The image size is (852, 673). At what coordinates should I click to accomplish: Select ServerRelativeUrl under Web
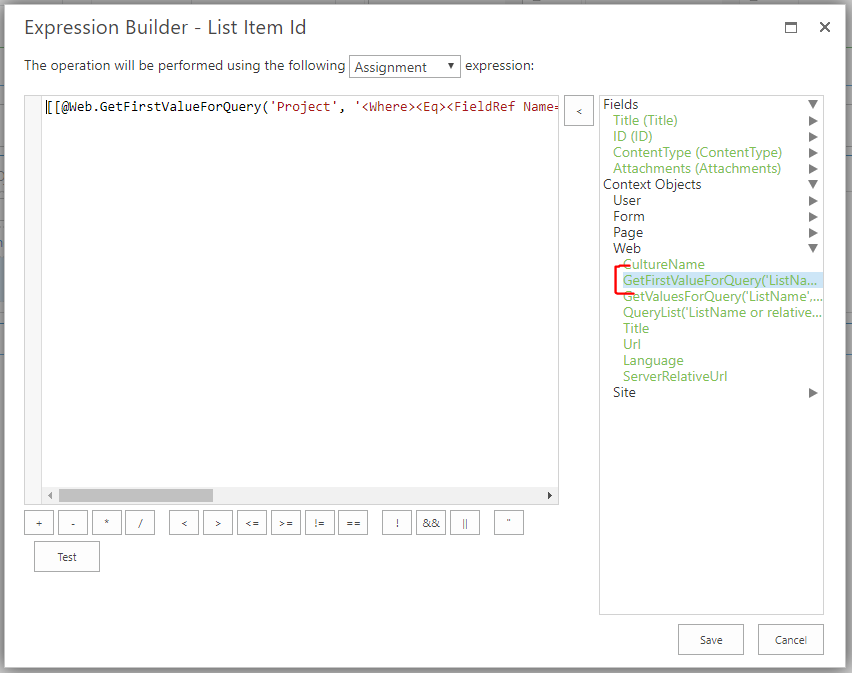pyautogui.click(x=675, y=376)
